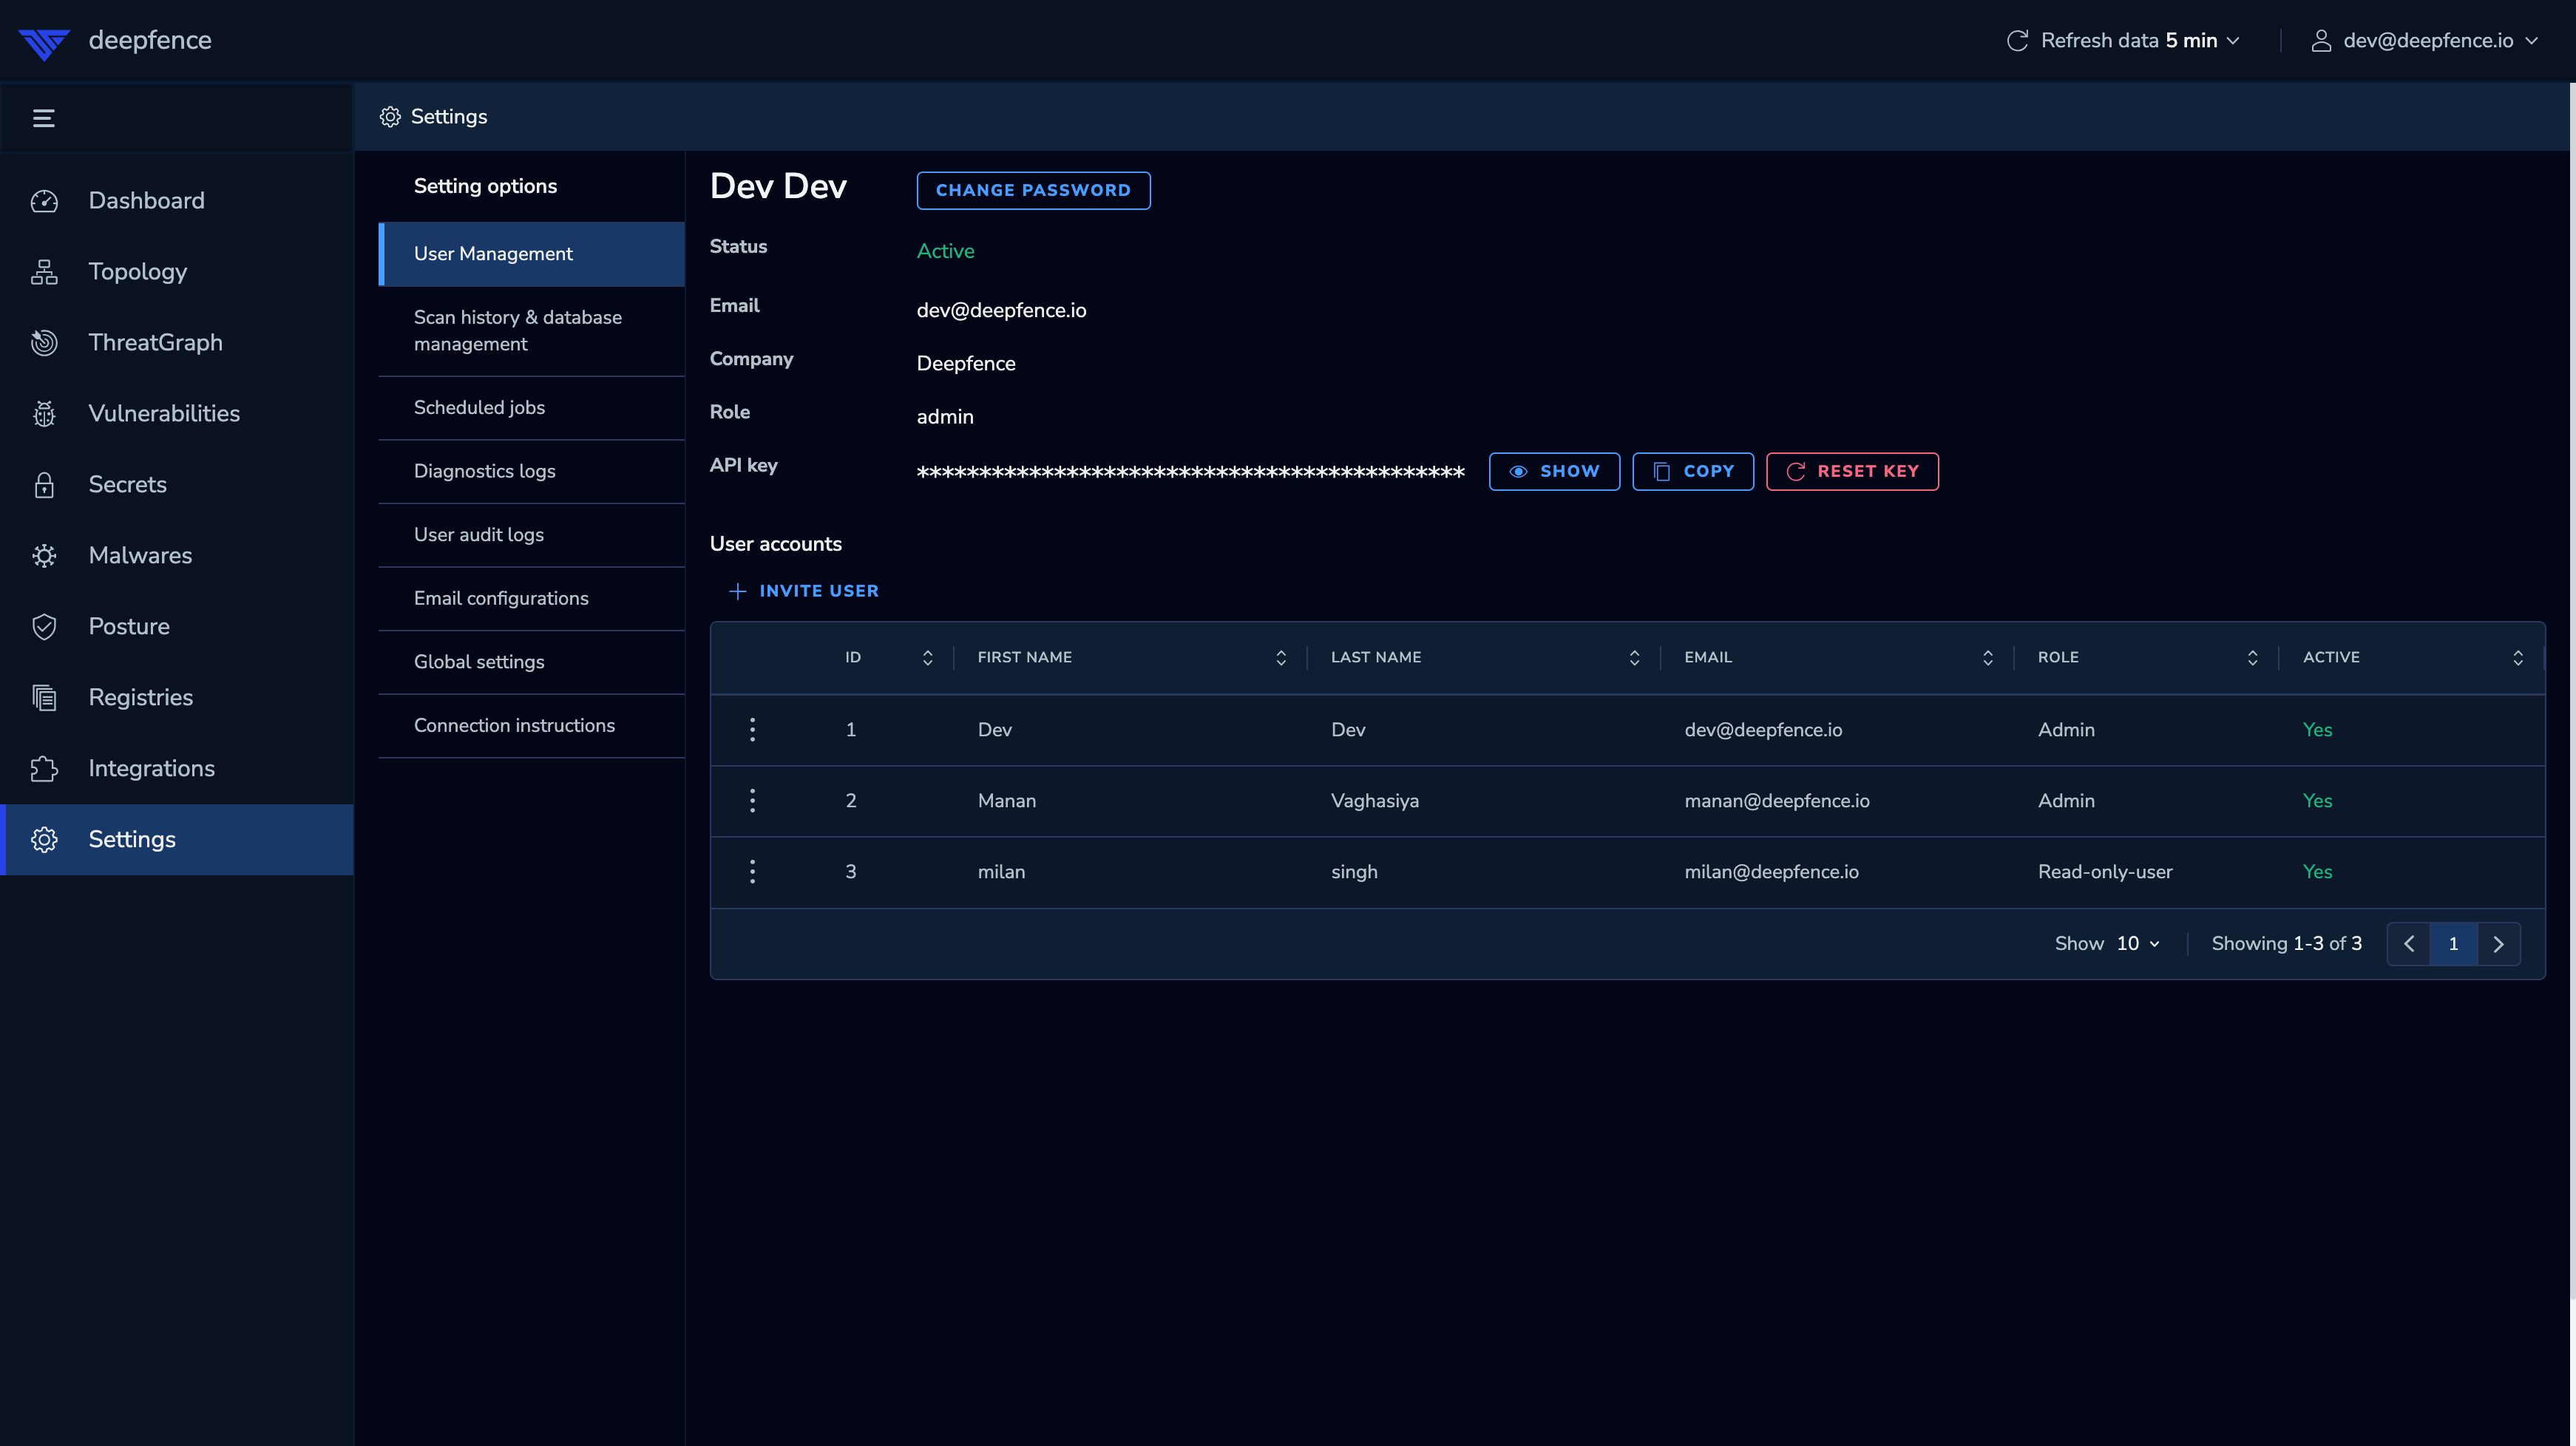Click the Settings breadcrumb title
The image size is (2576, 1446).
pyautogui.click(x=449, y=117)
